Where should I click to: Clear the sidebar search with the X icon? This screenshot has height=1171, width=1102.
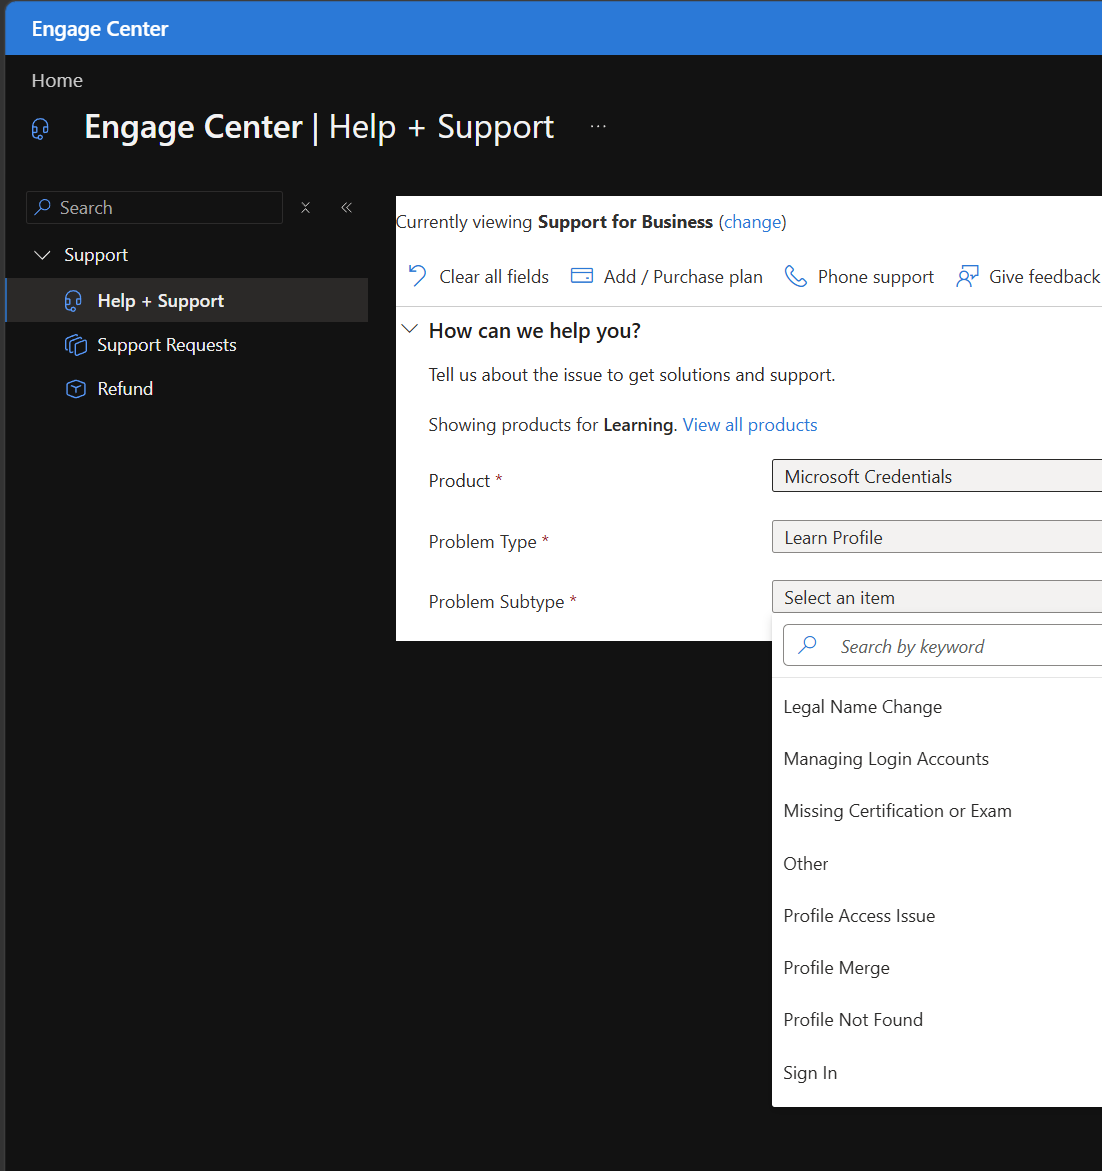click(305, 208)
